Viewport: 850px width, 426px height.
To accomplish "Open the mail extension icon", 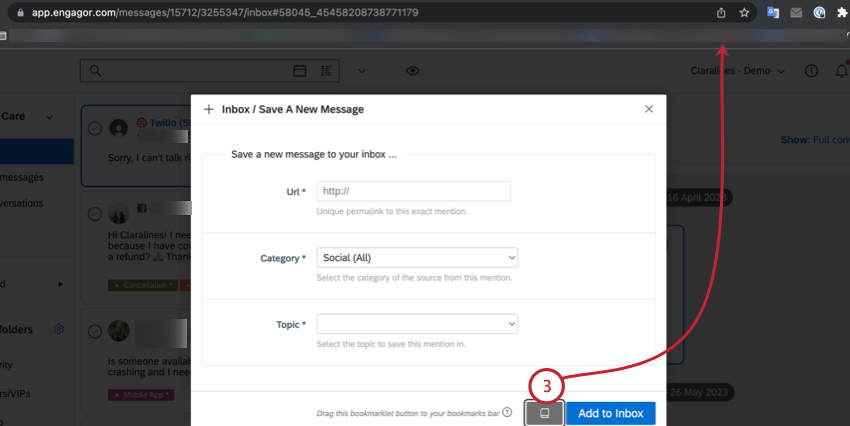I will [796, 12].
